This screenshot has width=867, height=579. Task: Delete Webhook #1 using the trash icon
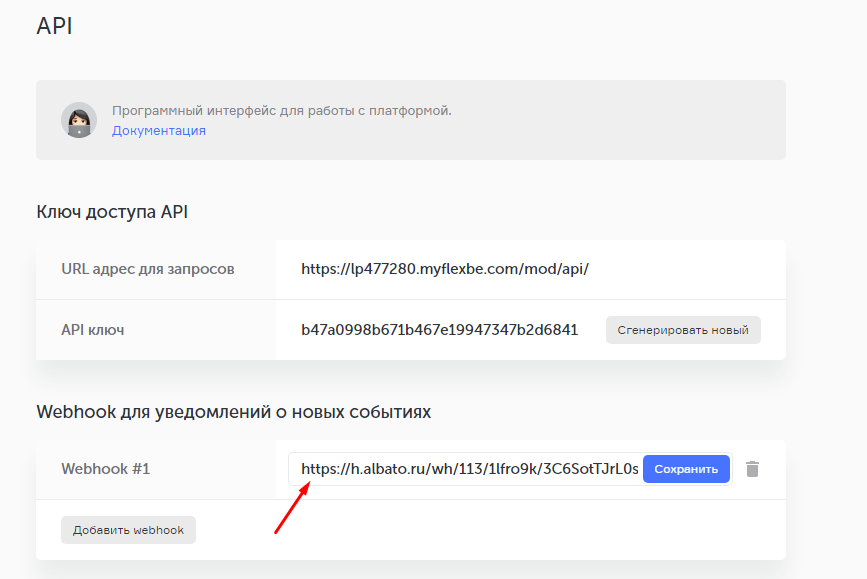click(x=752, y=469)
